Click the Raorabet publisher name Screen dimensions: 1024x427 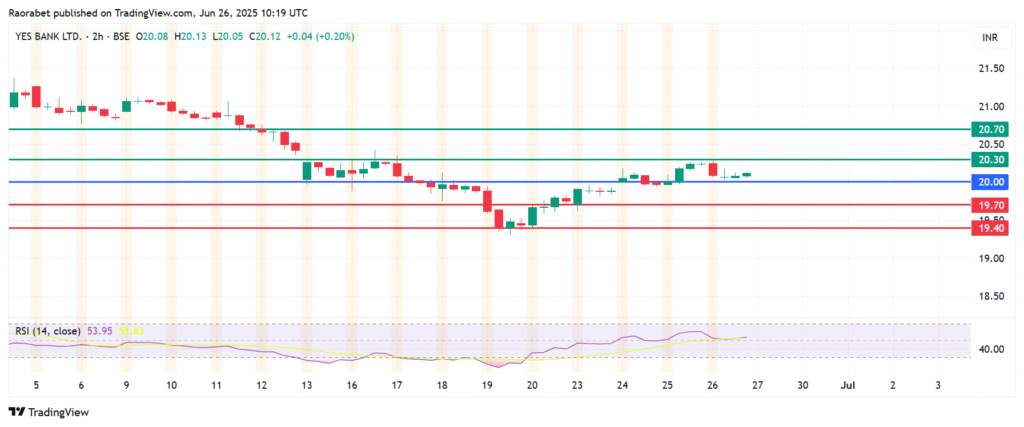point(31,12)
